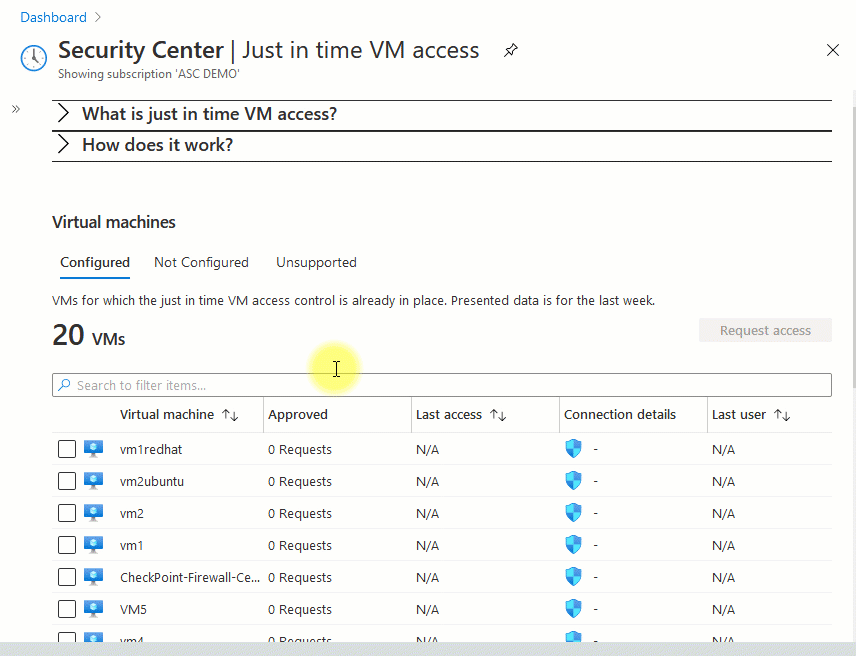Image resolution: width=856 pixels, height=656 pixels.
Task: Open the Unsupported tab
Action: click(x=317, y=263)
